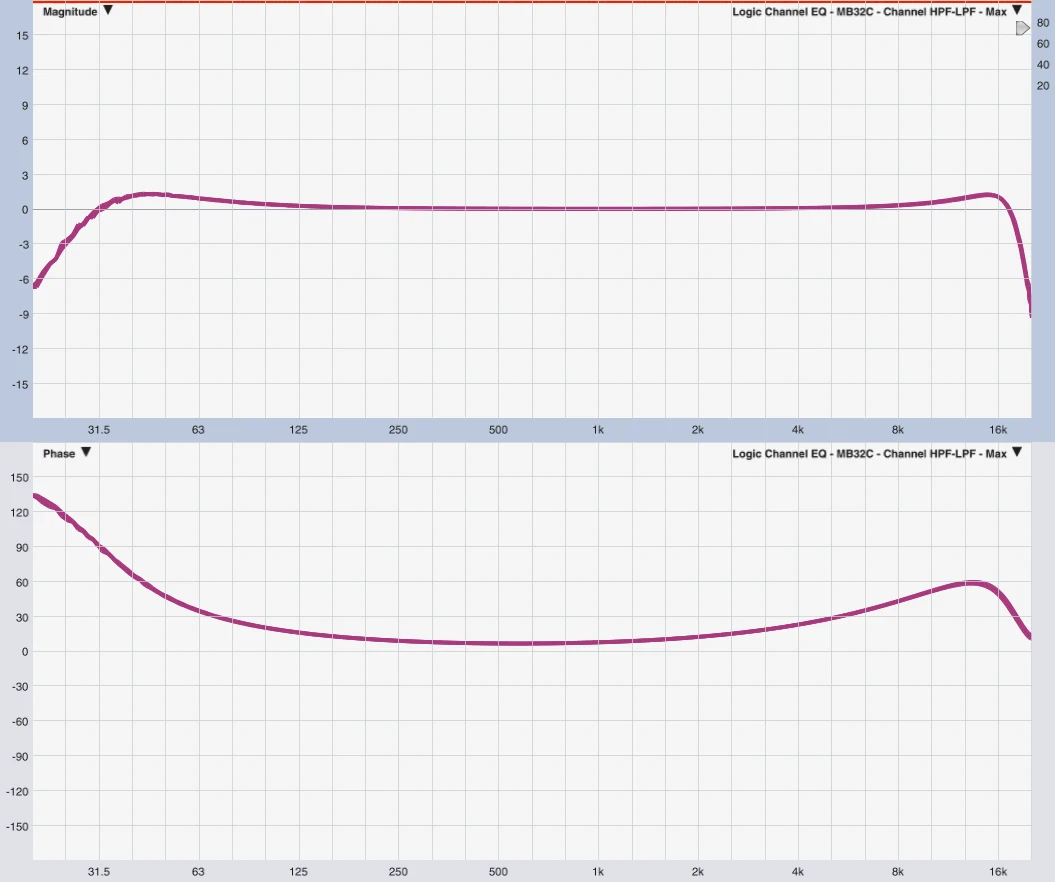Select the Logic Channel EQ trace name in Phase plot

tap(869, 454)
